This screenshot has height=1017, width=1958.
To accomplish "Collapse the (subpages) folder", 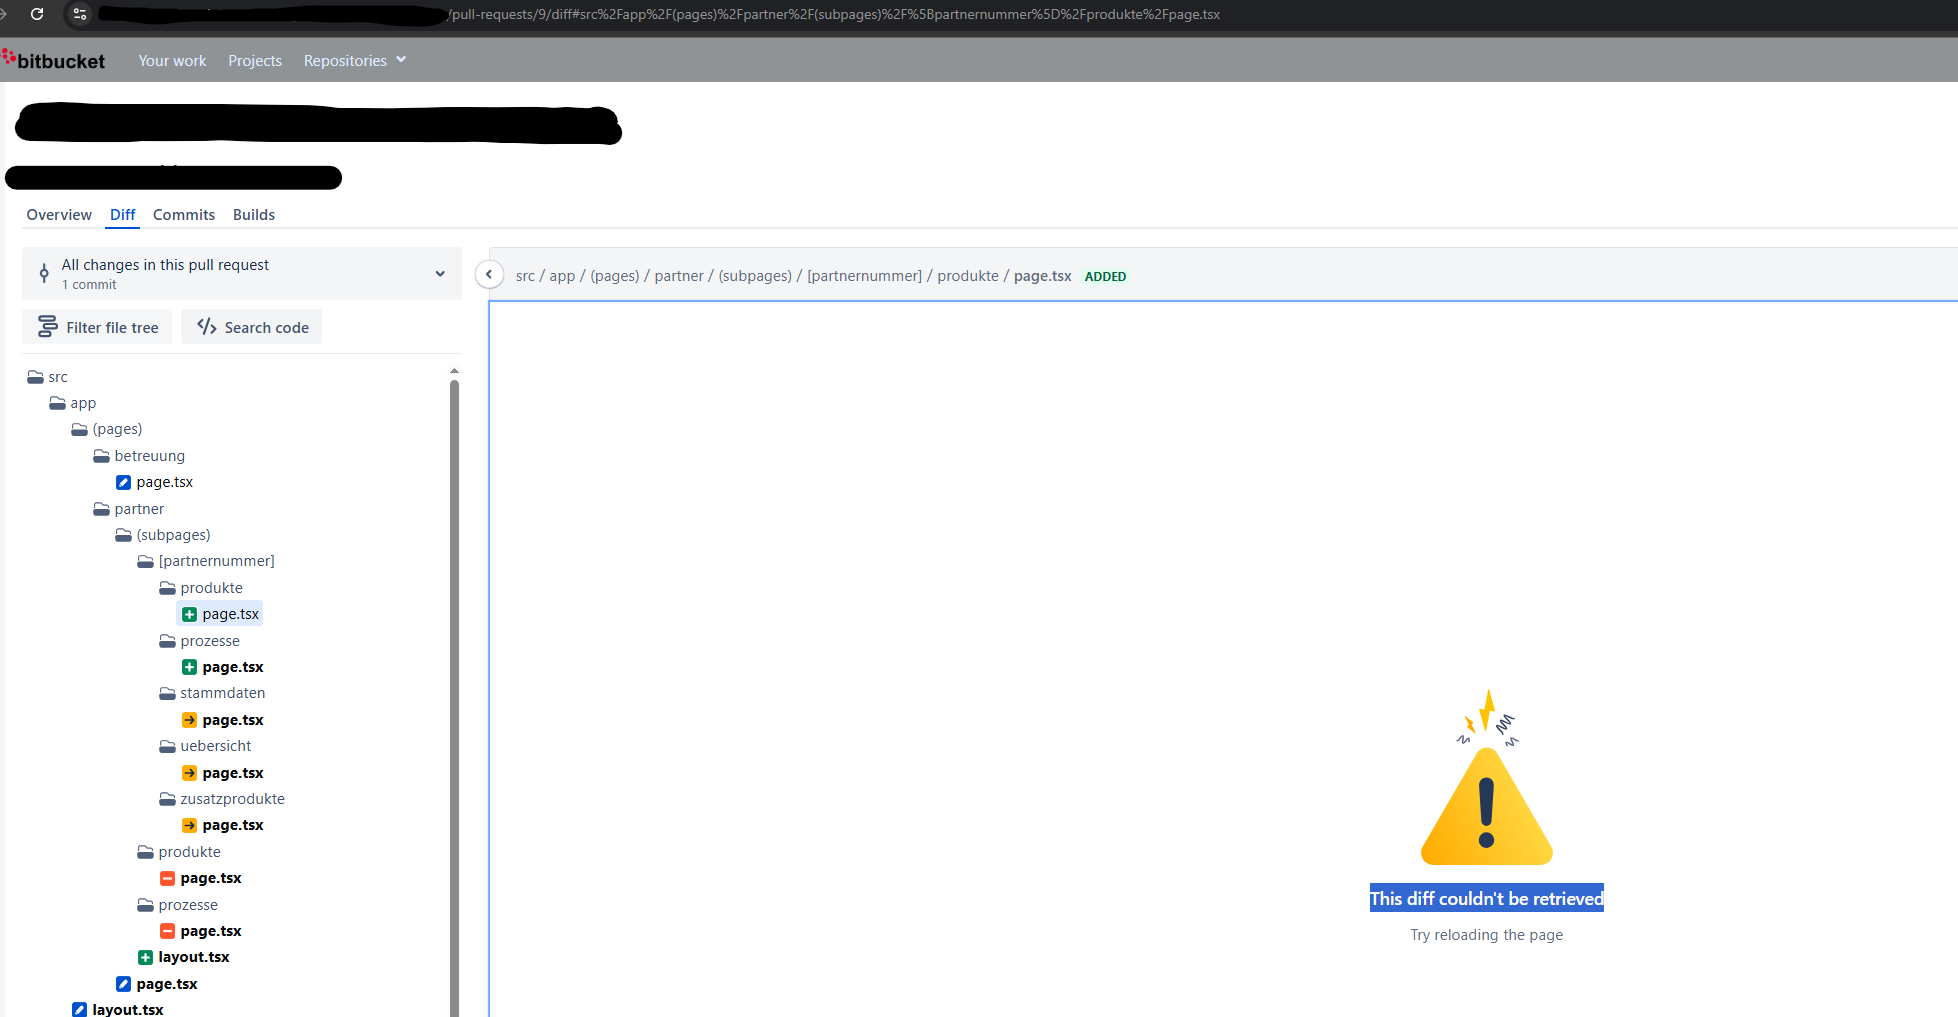I will (x=163, y=535).
